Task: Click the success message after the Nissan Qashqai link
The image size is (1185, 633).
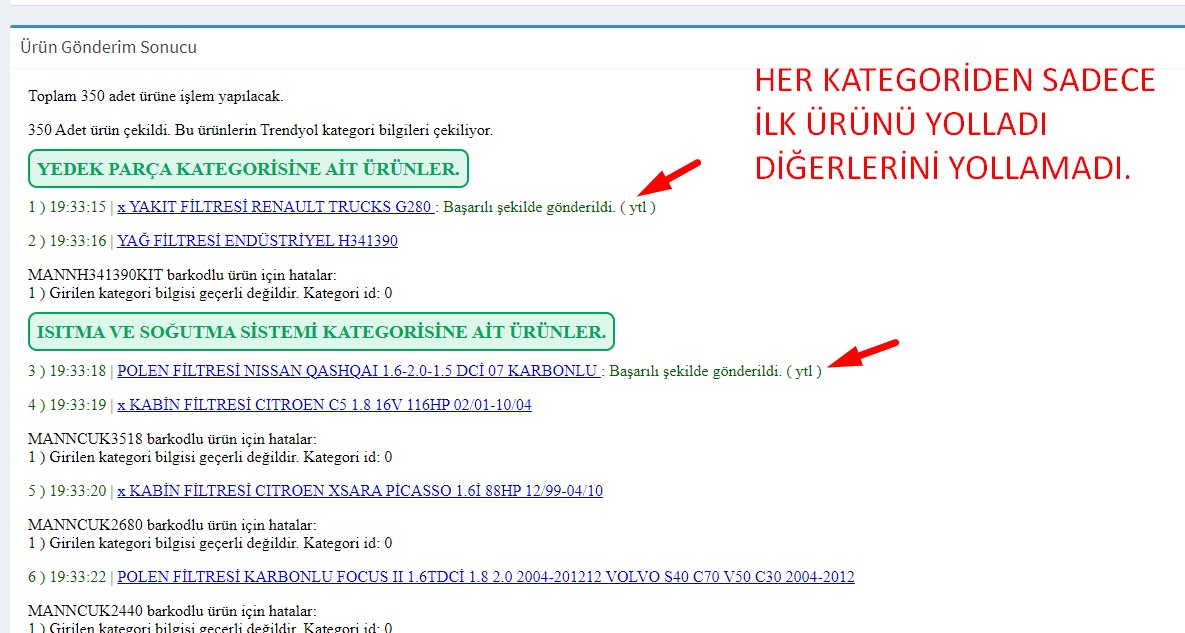Action: pyautogui.click(x=715, y=371)
